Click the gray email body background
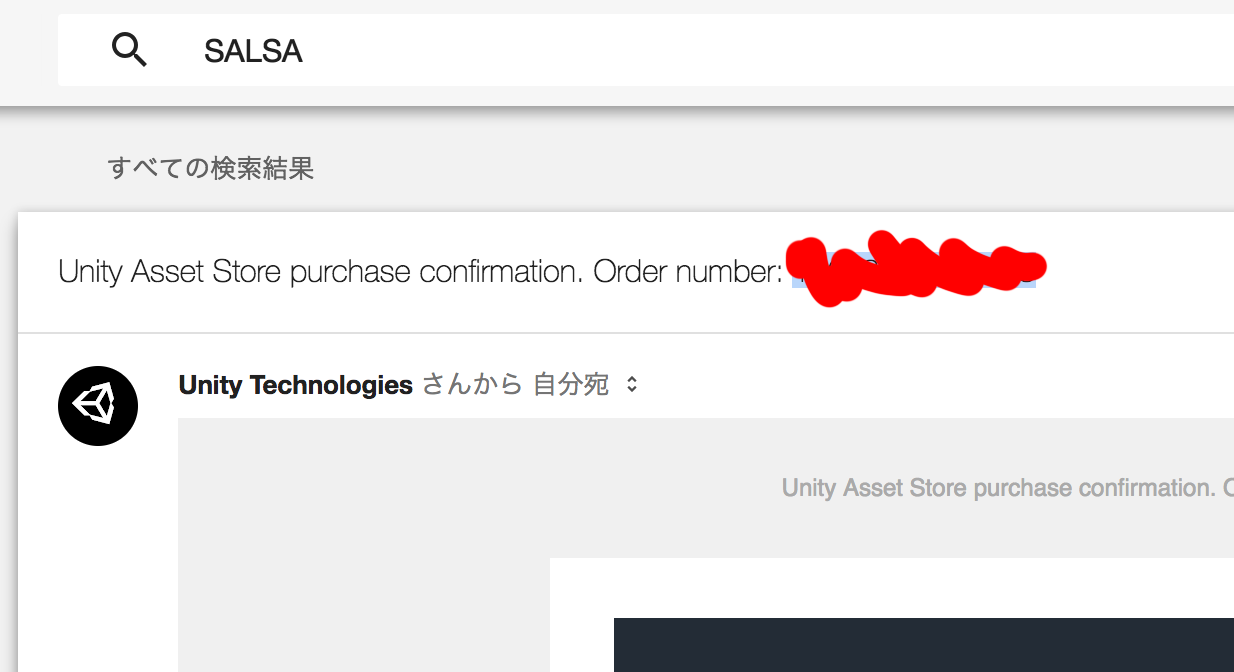The image size is (1234, 672). point(360,560)
